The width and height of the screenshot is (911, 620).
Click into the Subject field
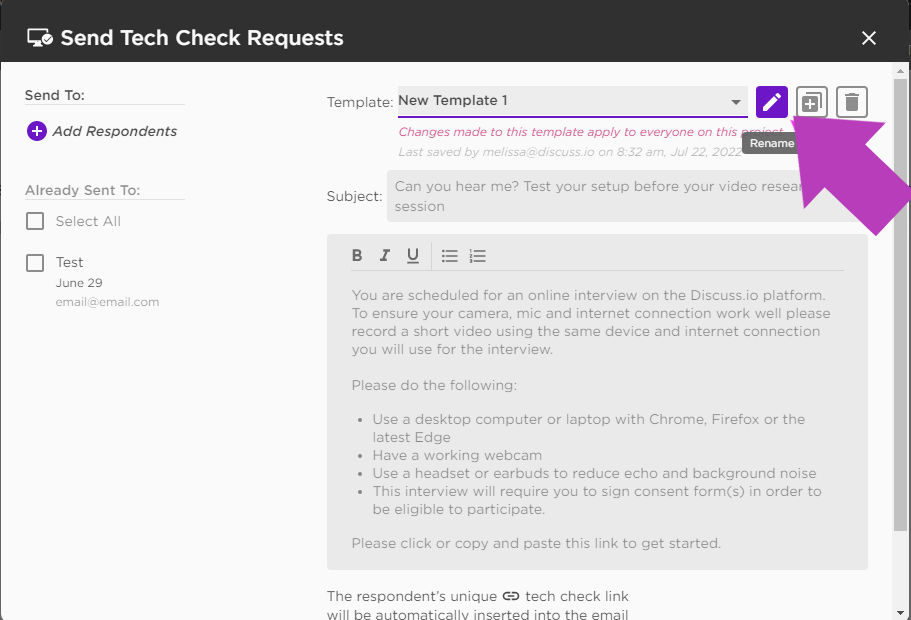627,196
